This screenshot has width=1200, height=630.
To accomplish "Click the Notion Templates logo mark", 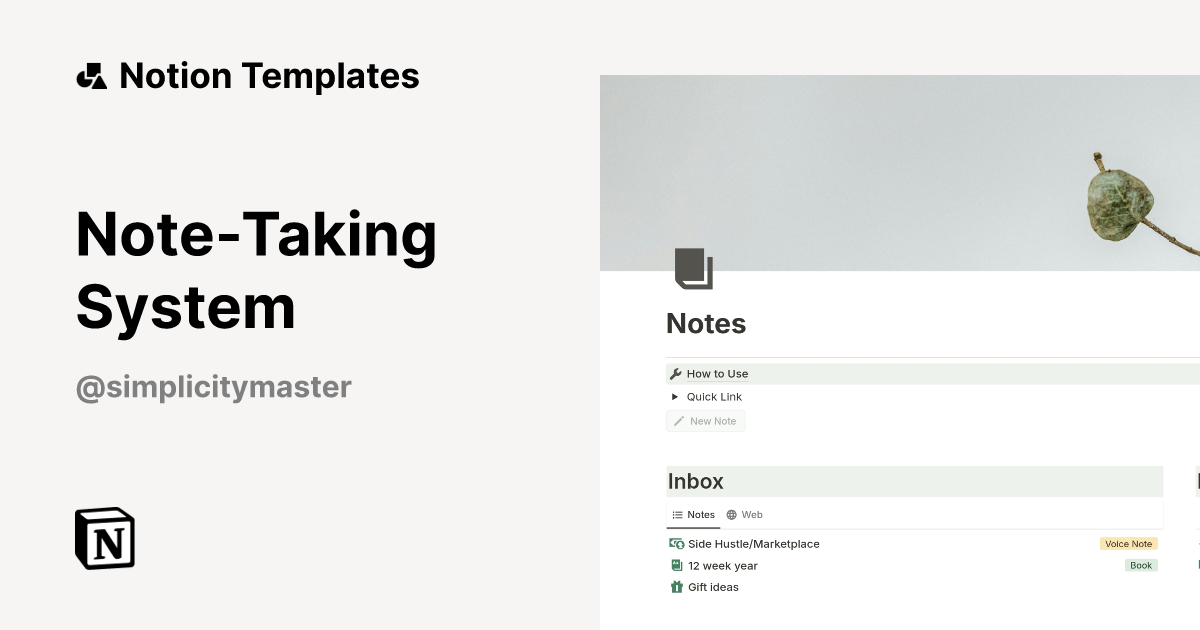I will (91, 74).
